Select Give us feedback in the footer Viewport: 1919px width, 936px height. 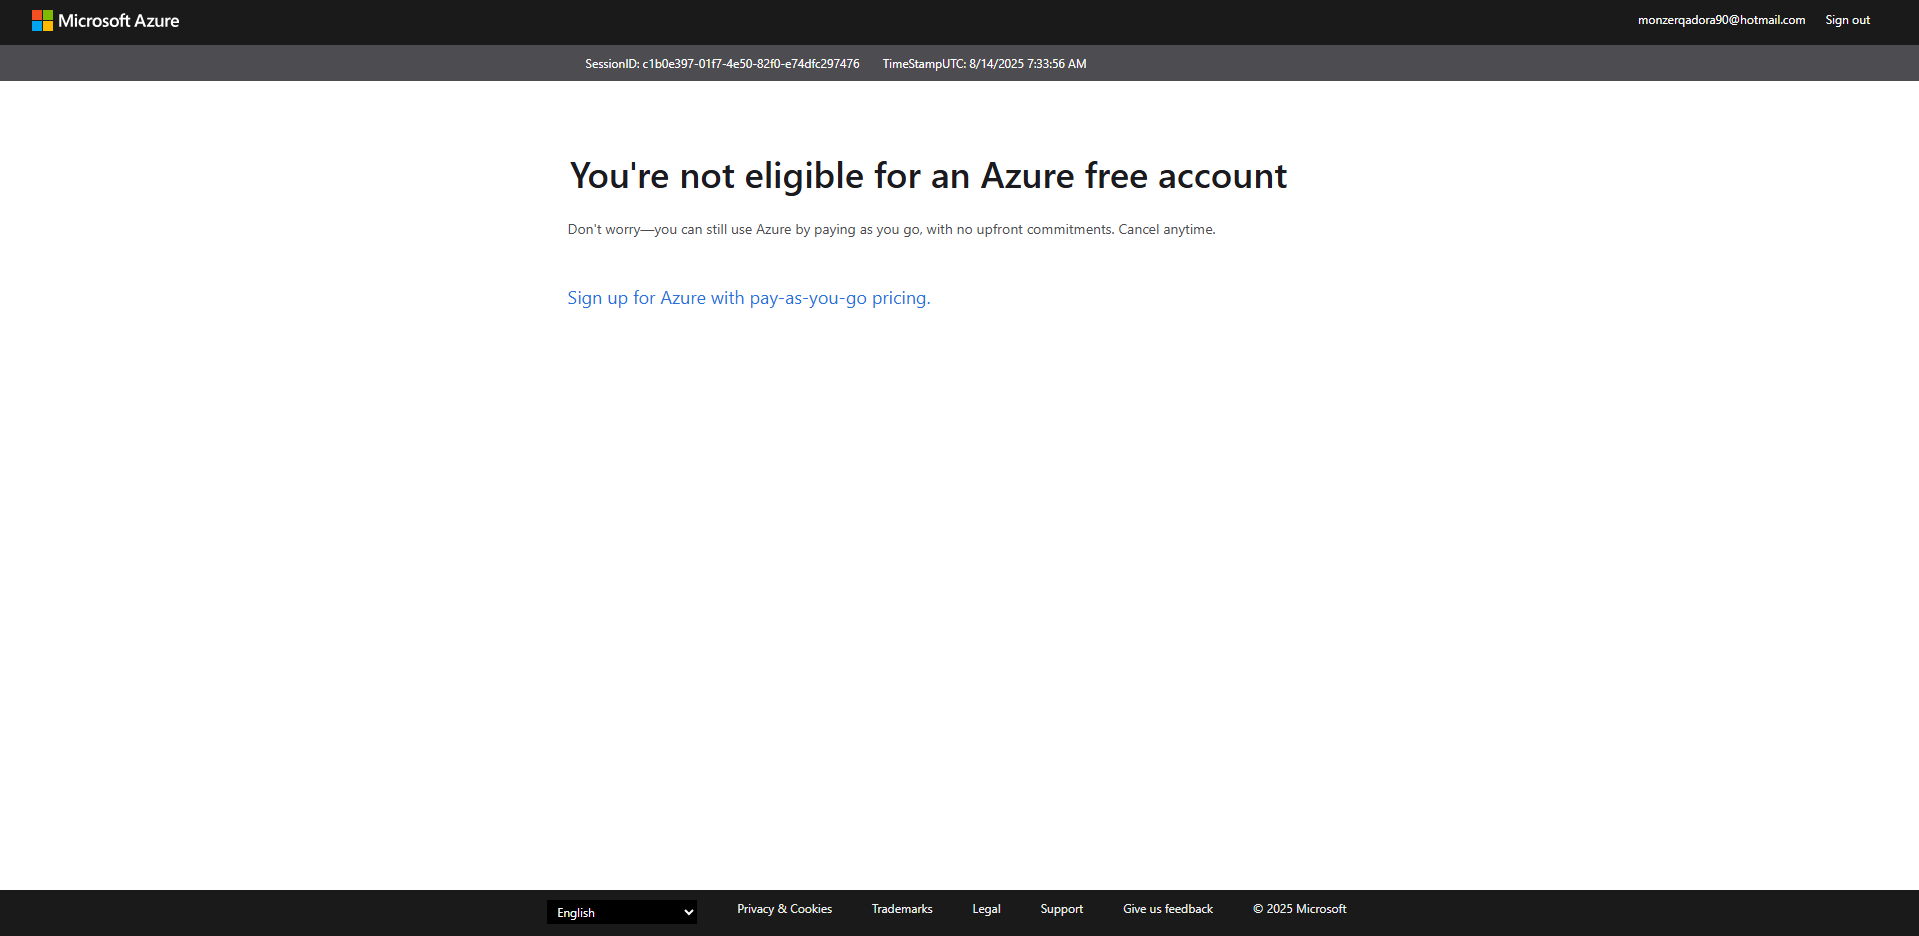pyautogui.click(x=1167, y=909)
